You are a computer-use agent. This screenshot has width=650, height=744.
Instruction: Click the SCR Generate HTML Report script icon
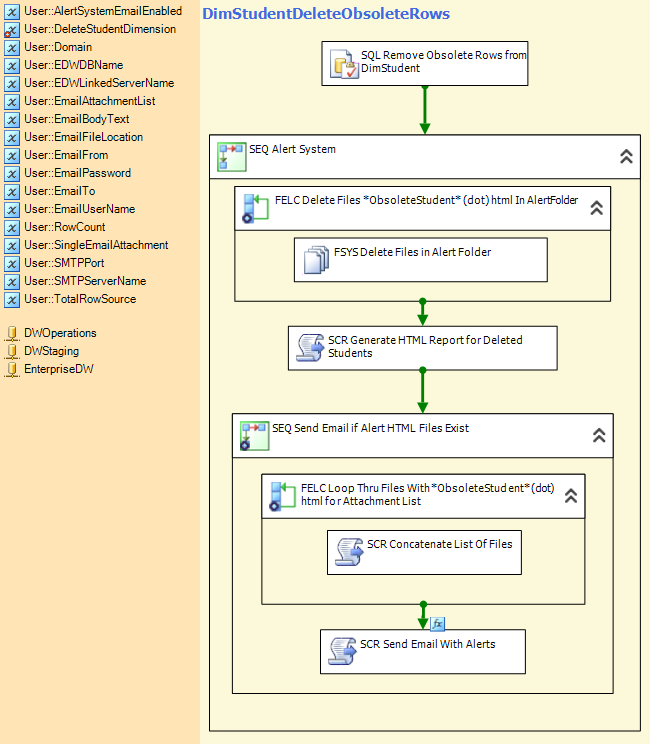pyautogui.click(x=310, y=348)
